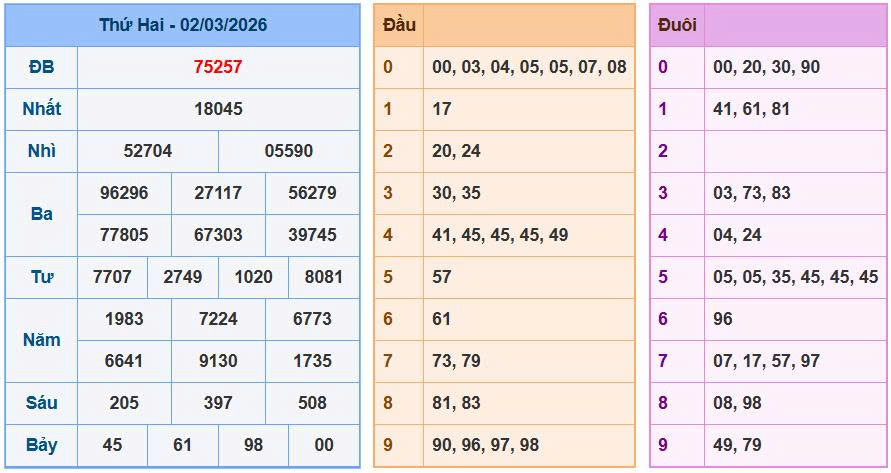Screen dimensions: 891x473
Task: Select first prize number 18045
Action: point(218,109)
